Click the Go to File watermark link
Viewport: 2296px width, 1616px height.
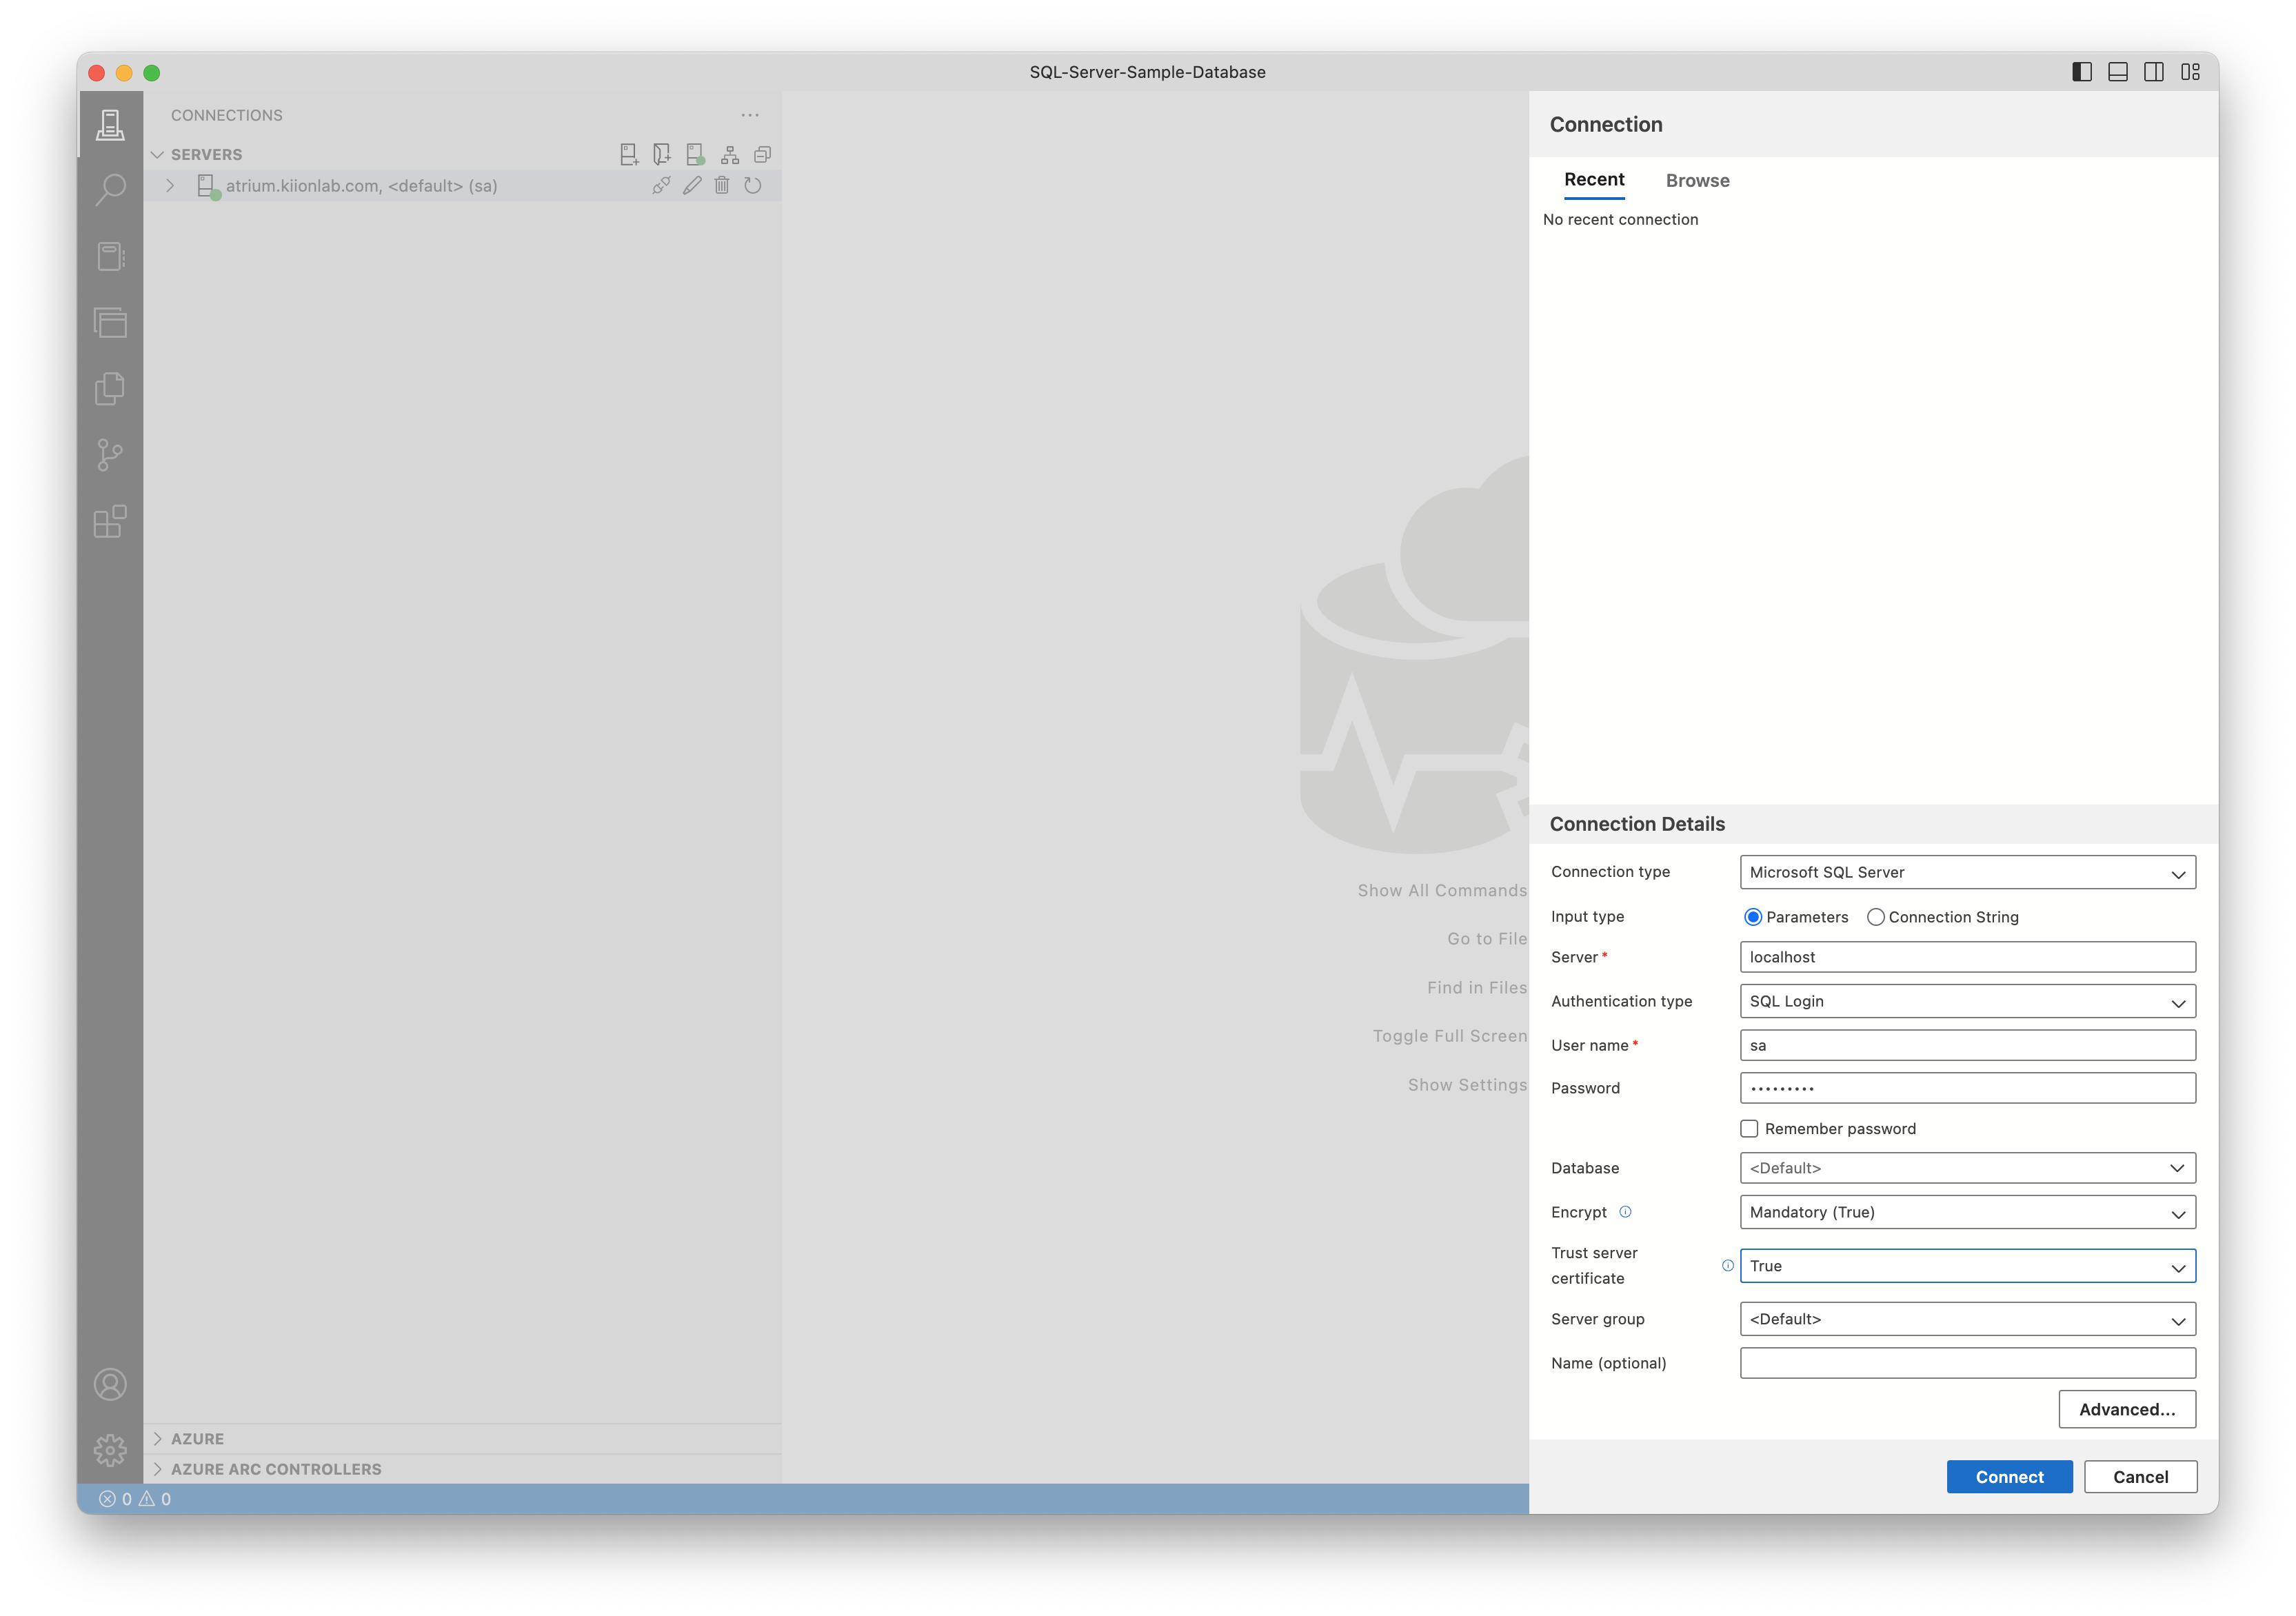click(1487, 938)
